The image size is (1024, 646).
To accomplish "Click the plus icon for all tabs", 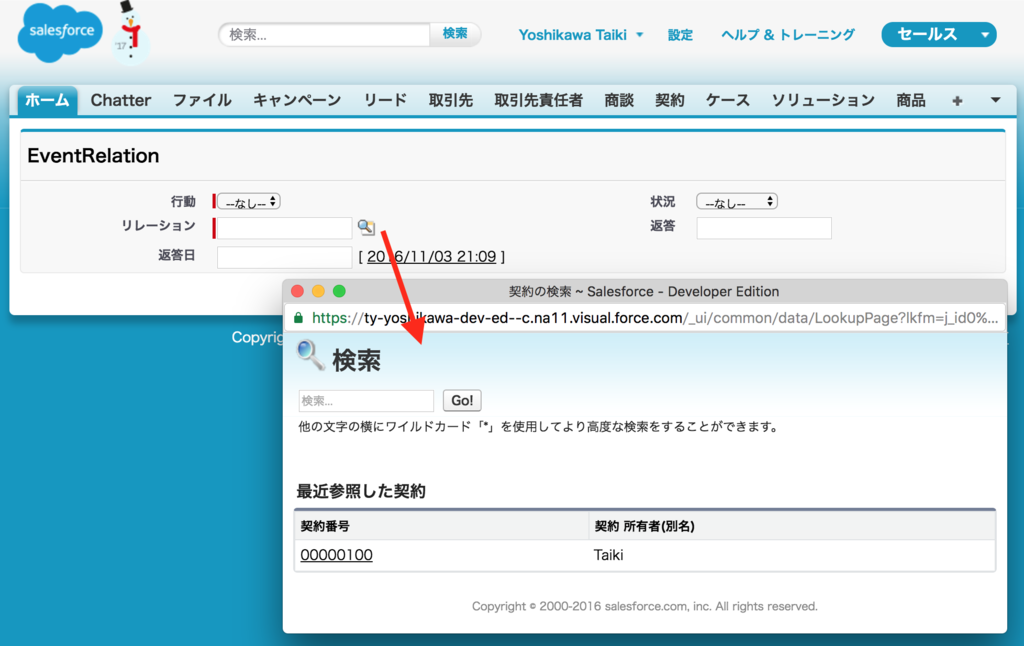I will click(957, 101).
